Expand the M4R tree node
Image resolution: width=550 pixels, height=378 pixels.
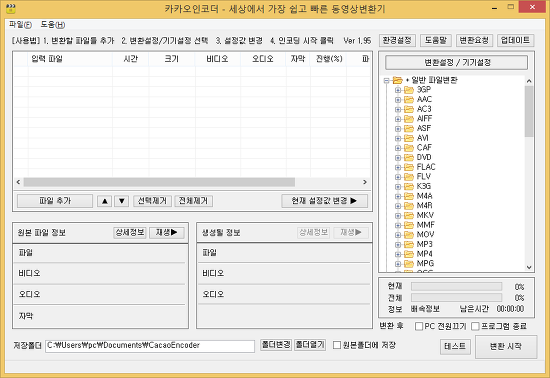coord(398,206)
